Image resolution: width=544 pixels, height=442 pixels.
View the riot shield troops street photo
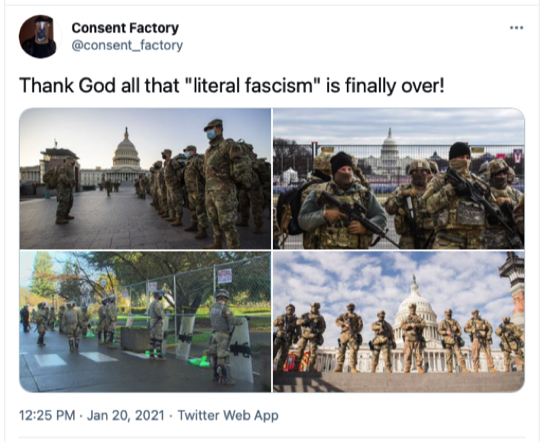pos(145,322)
